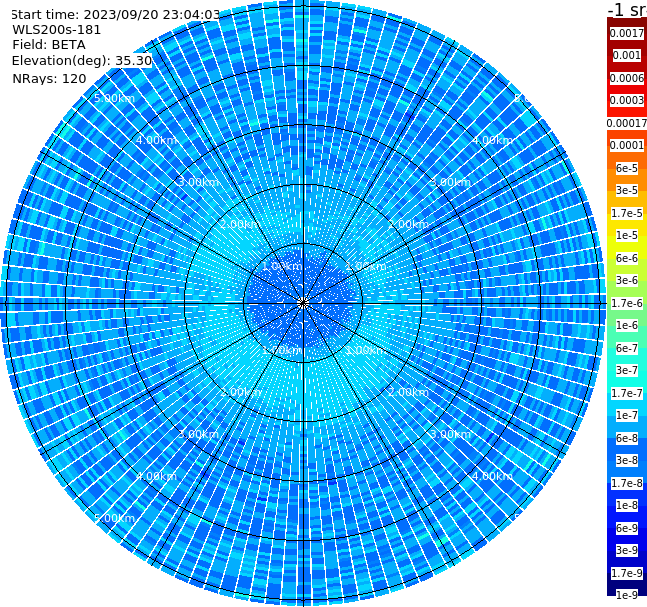Click the 1.7e-8 colorbar value

click(627, 483)
